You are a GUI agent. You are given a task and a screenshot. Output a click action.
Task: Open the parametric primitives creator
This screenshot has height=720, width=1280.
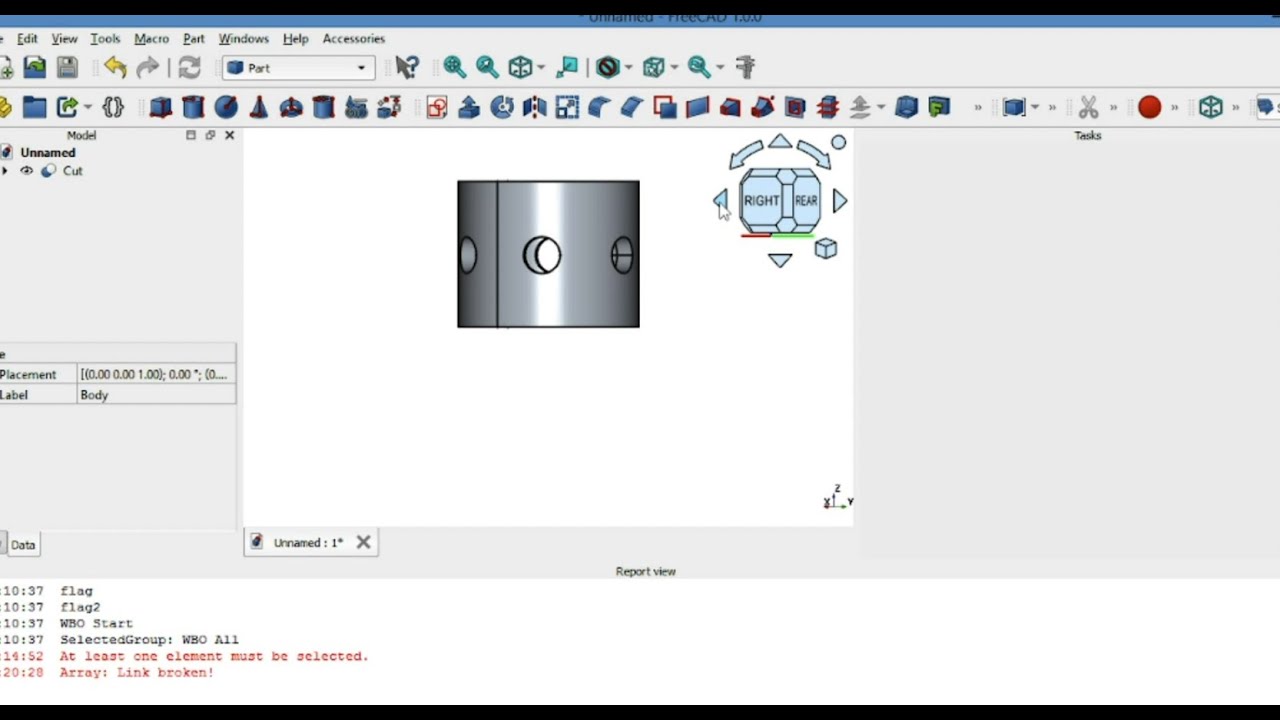[356, 107]
